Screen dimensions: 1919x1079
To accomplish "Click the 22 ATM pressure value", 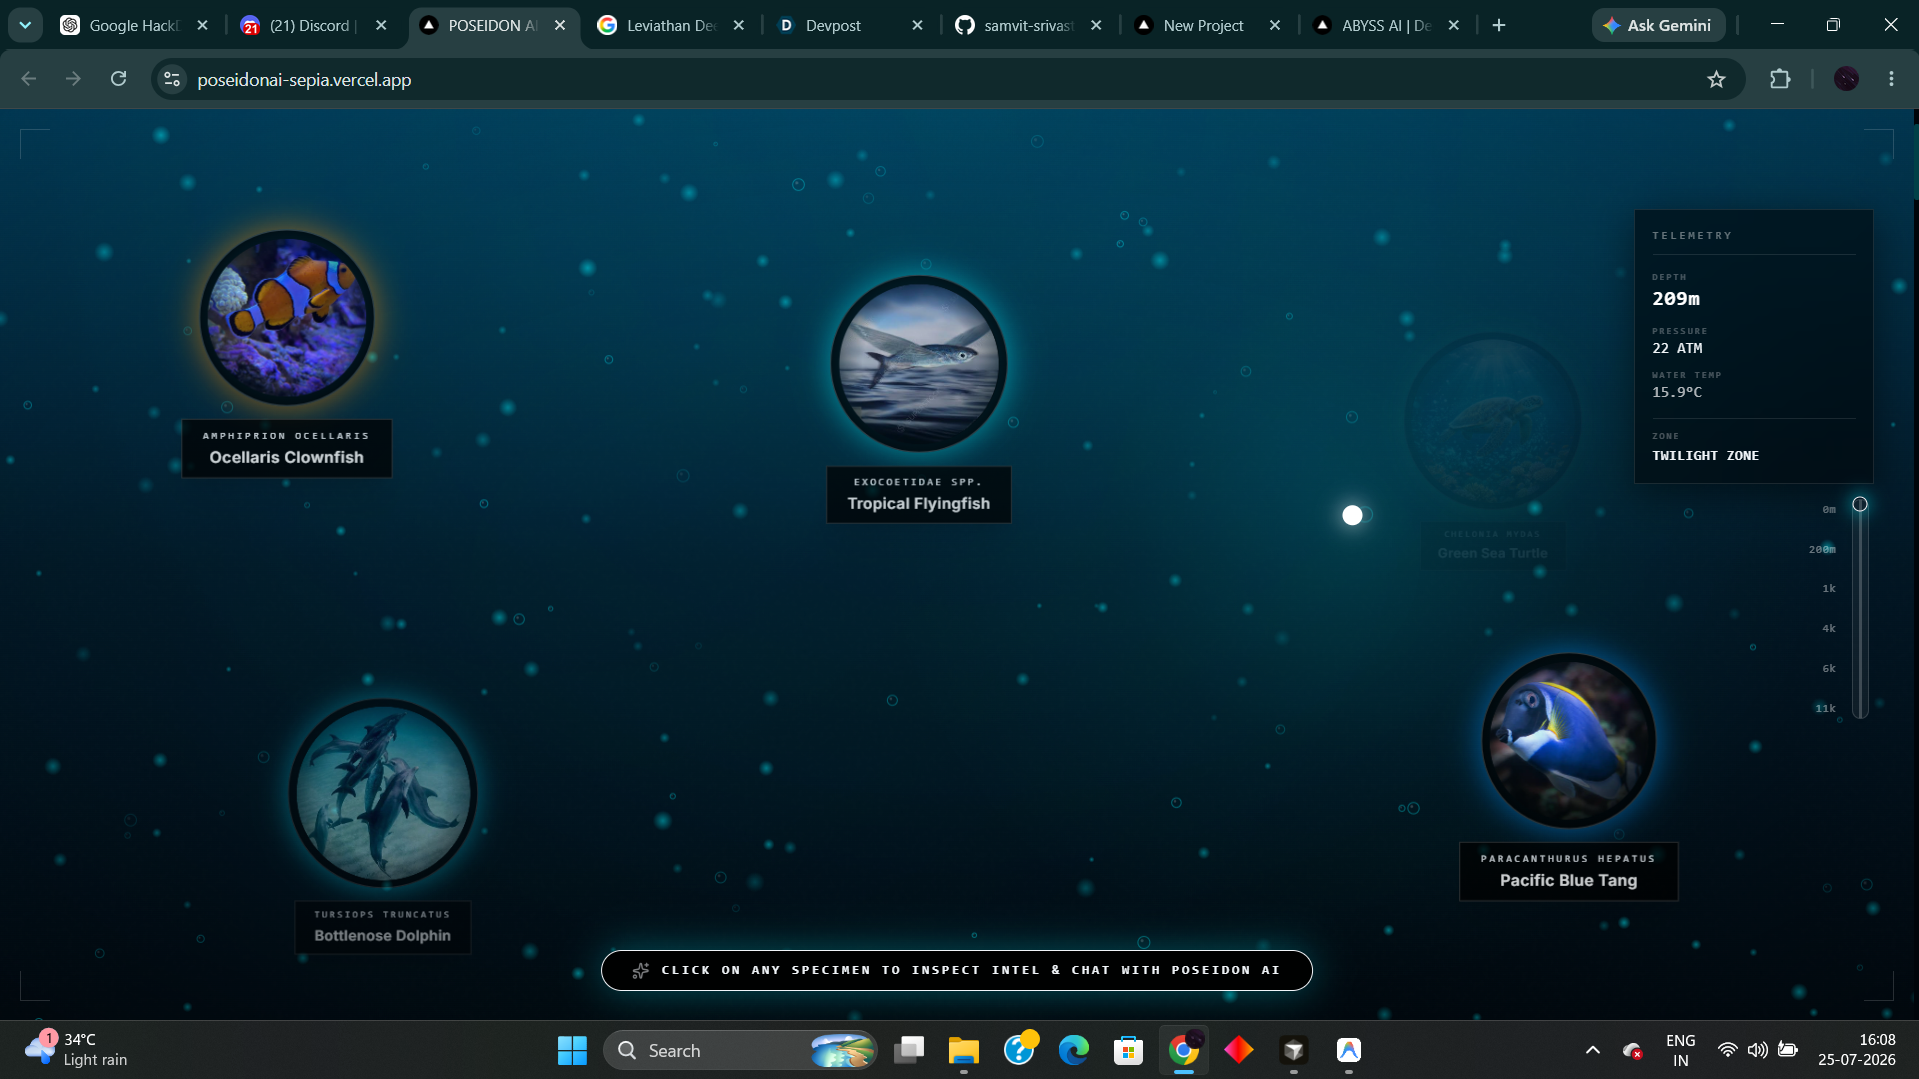I will (x=1677, y=348).
